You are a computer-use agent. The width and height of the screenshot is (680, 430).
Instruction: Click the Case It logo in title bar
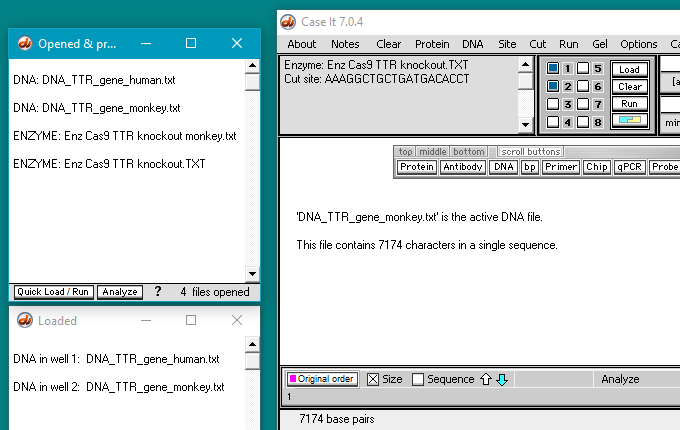[288, 22]
